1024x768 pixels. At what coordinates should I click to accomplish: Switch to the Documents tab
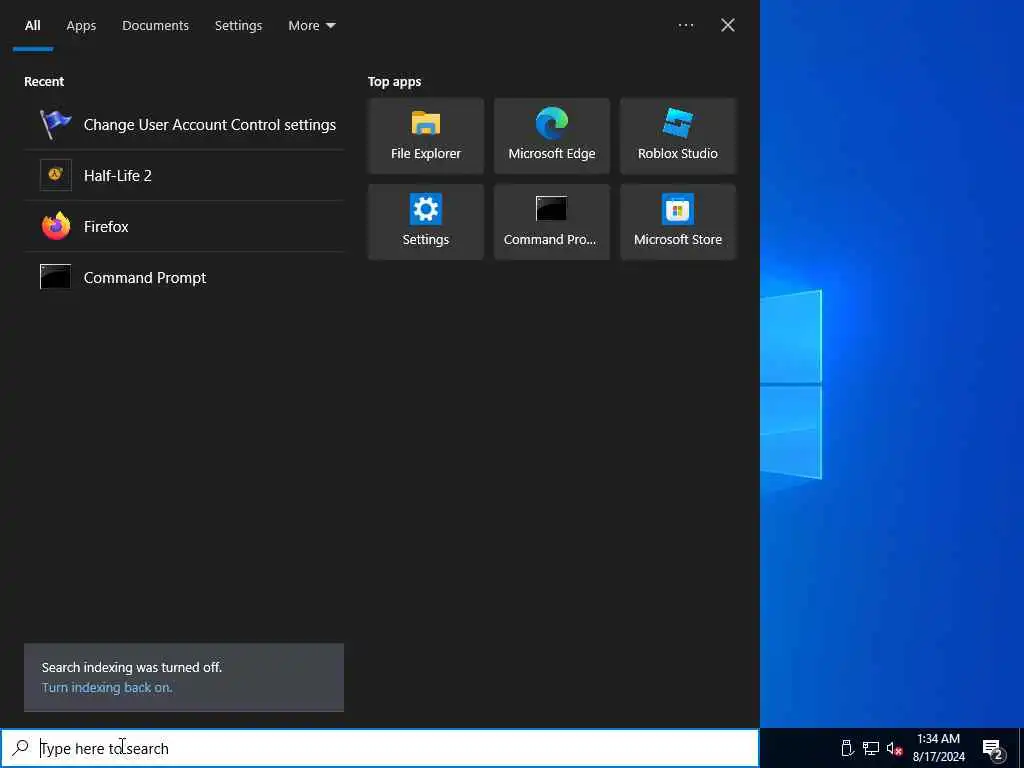[155, 25]
